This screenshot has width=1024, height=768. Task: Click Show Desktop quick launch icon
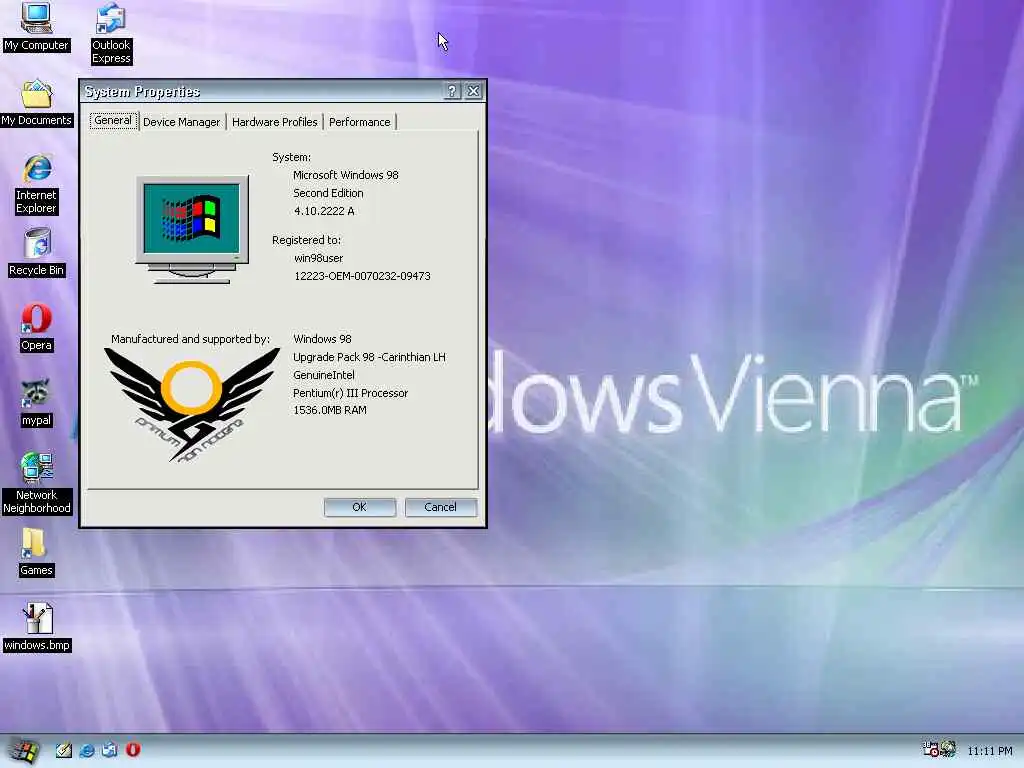63,750
